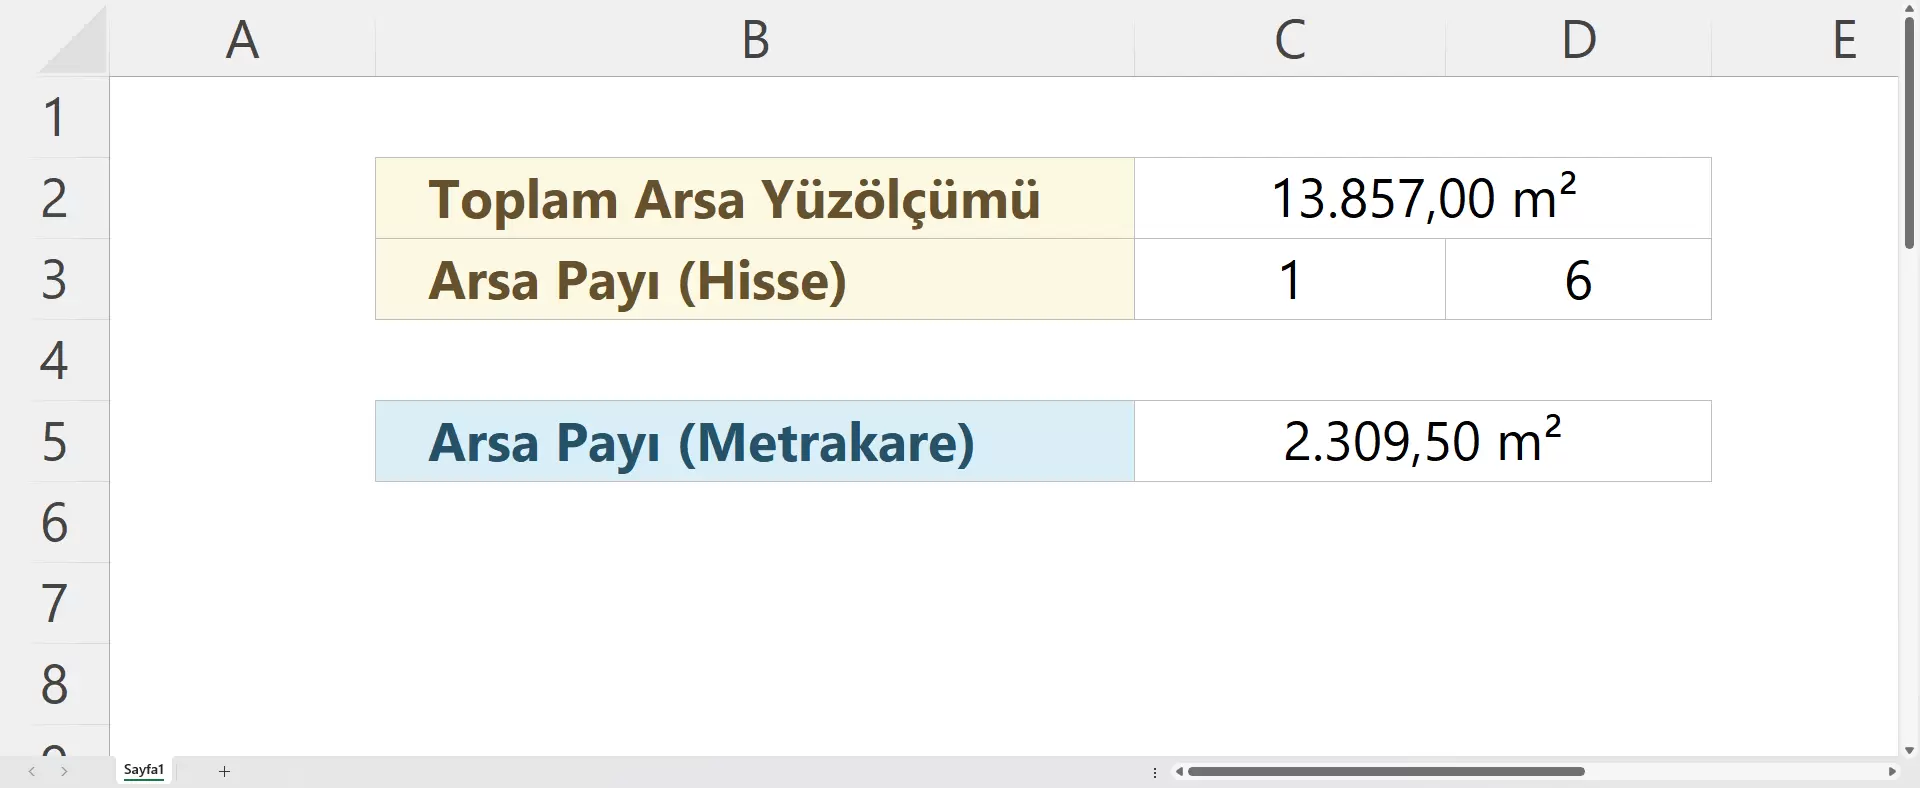
Task: Click the new sheet plus icon
Action: (225, 771)
